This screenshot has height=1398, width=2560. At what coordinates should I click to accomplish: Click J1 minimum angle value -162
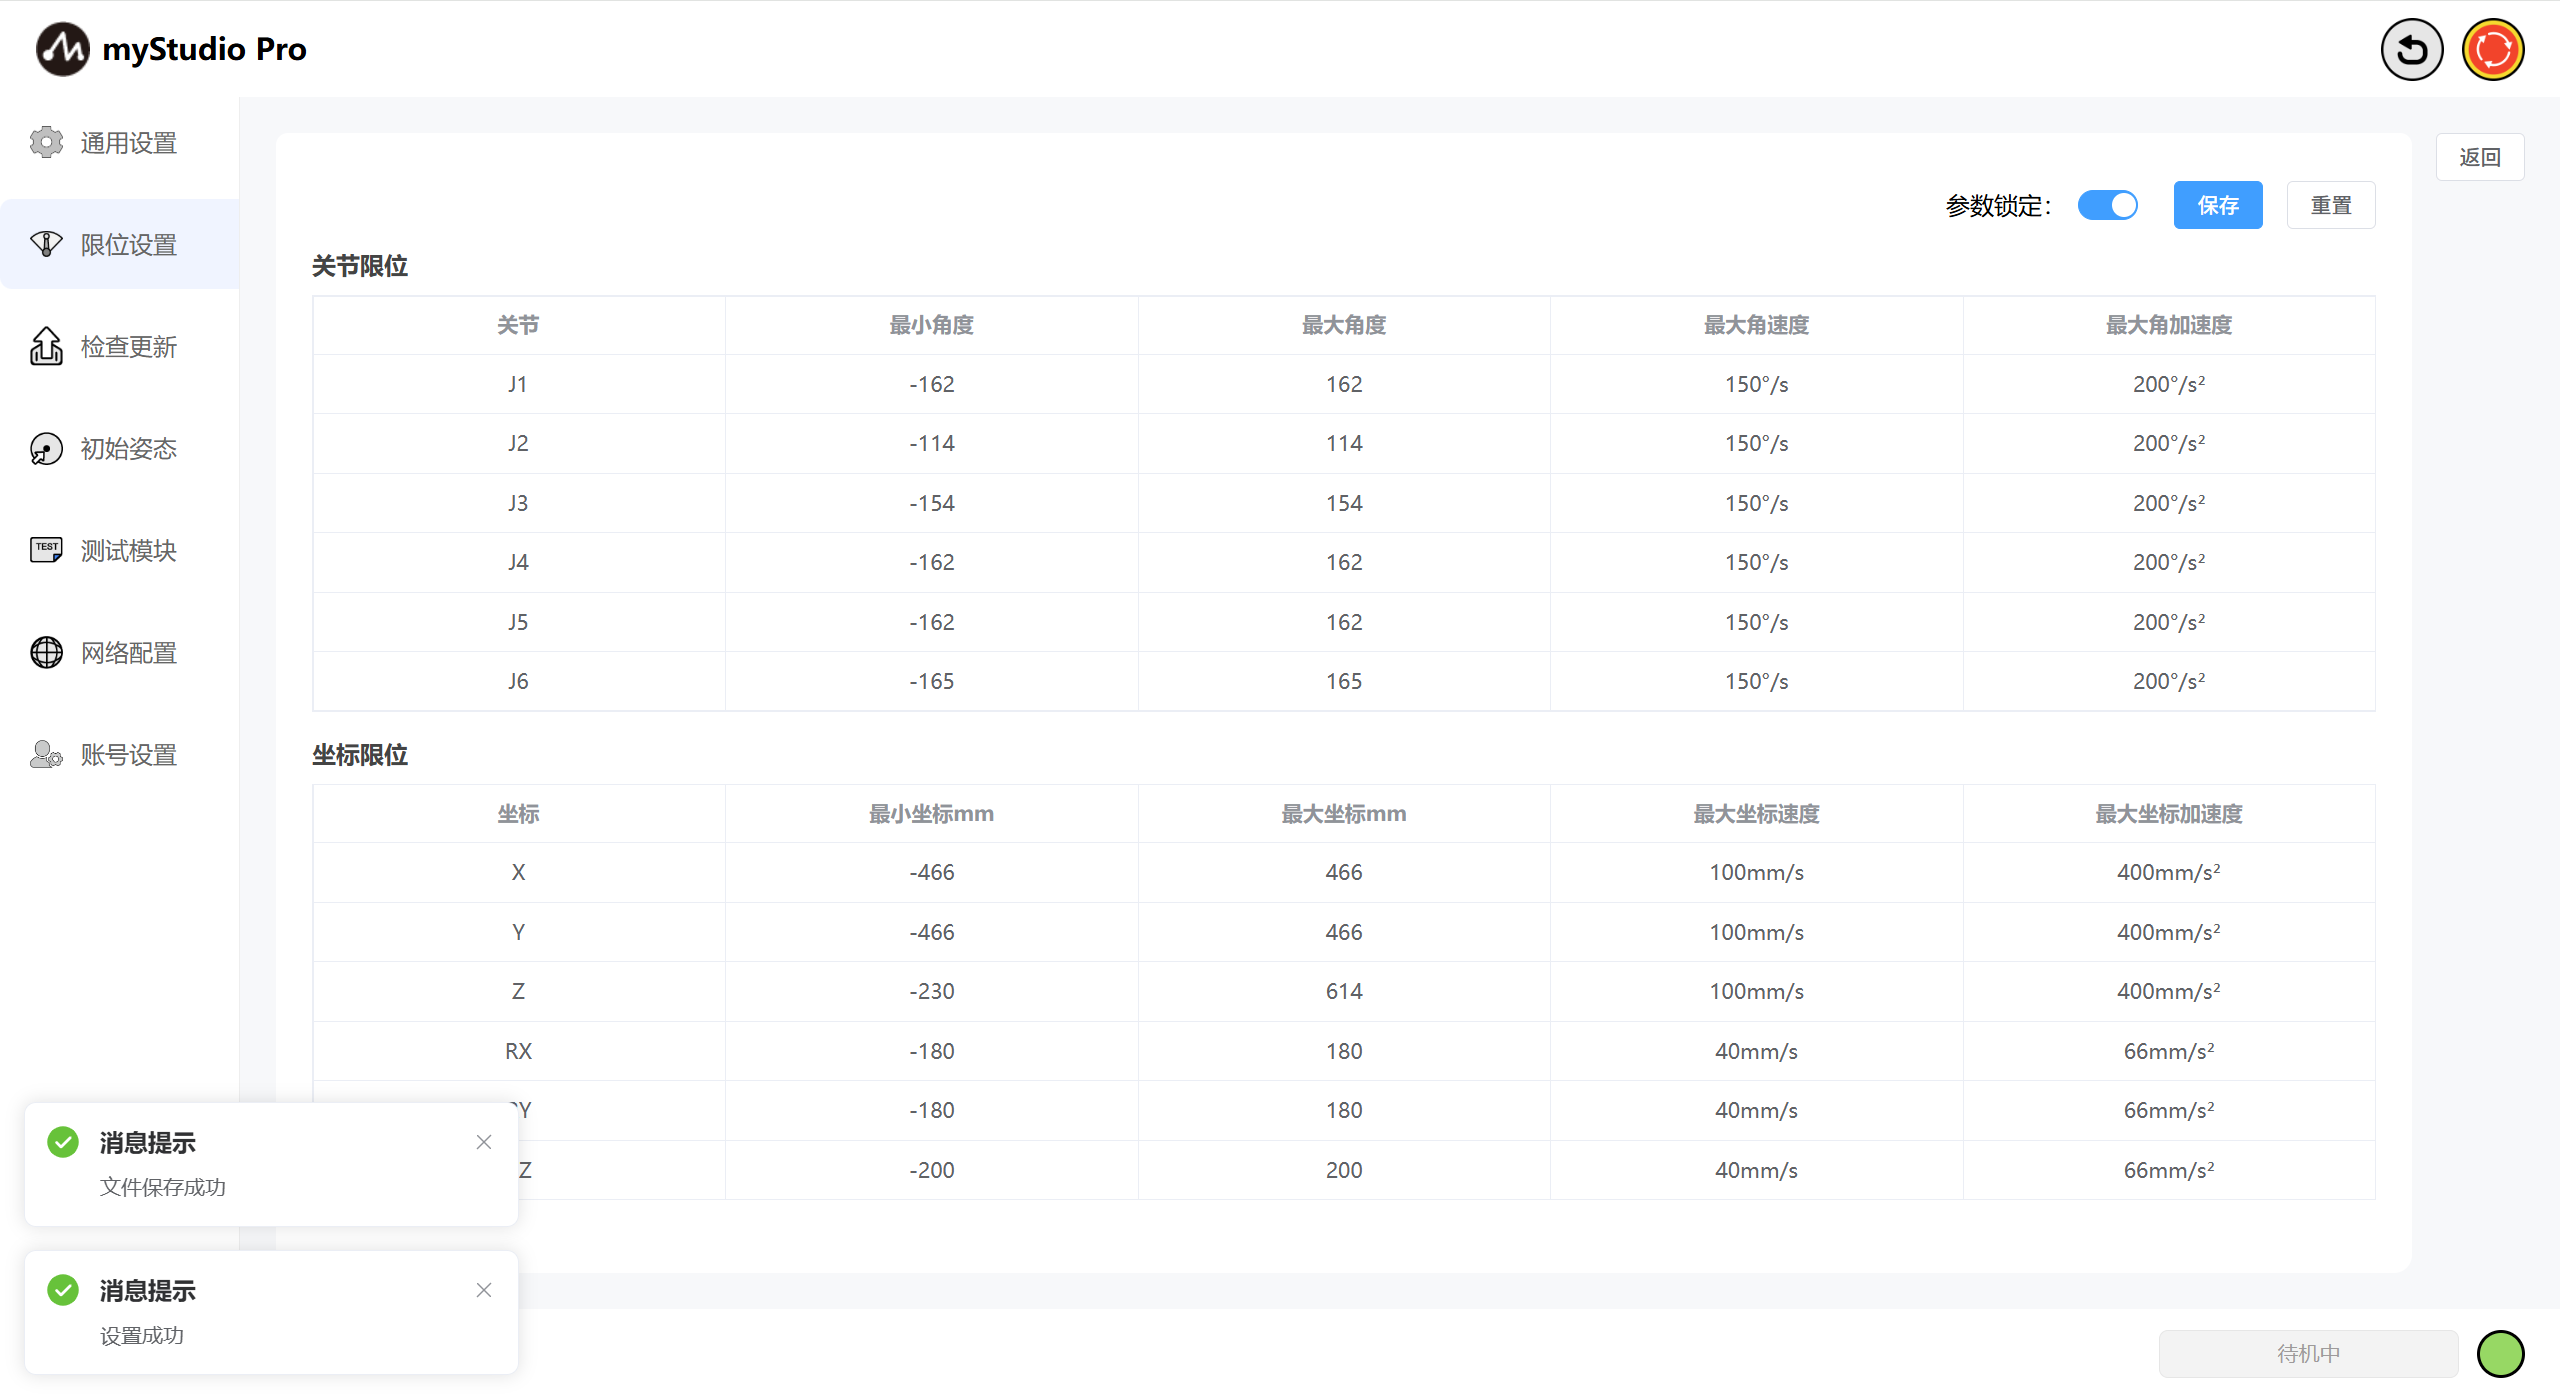click(x=931, y=384)
